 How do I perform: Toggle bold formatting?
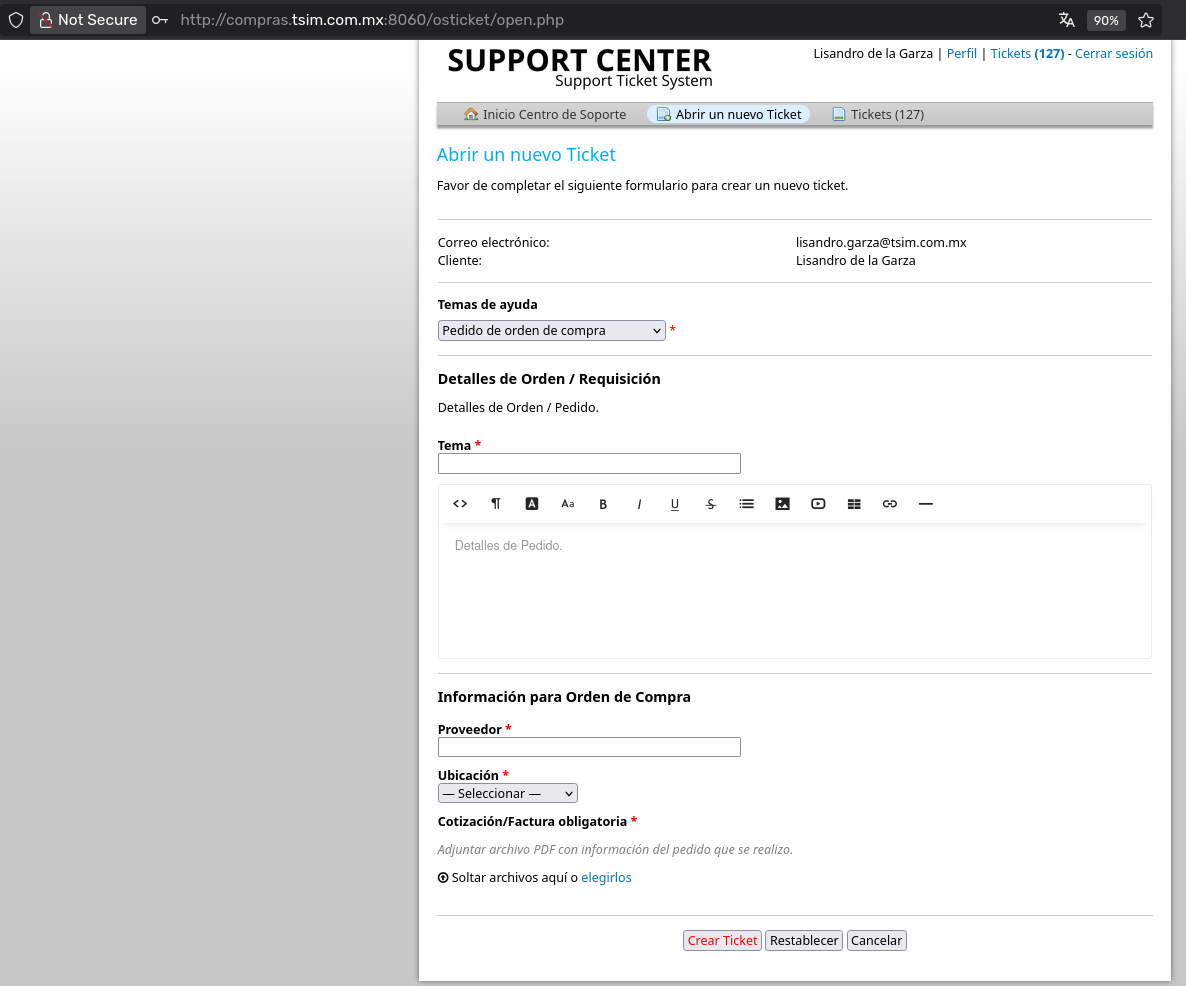click(x=603, y=504)
